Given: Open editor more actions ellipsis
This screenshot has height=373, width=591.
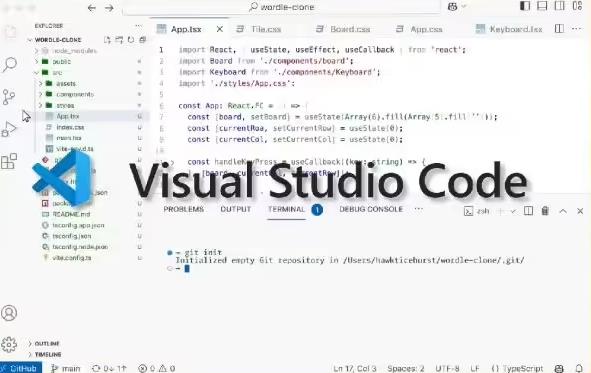Looking at the screenshot, I should pos(576,29).
